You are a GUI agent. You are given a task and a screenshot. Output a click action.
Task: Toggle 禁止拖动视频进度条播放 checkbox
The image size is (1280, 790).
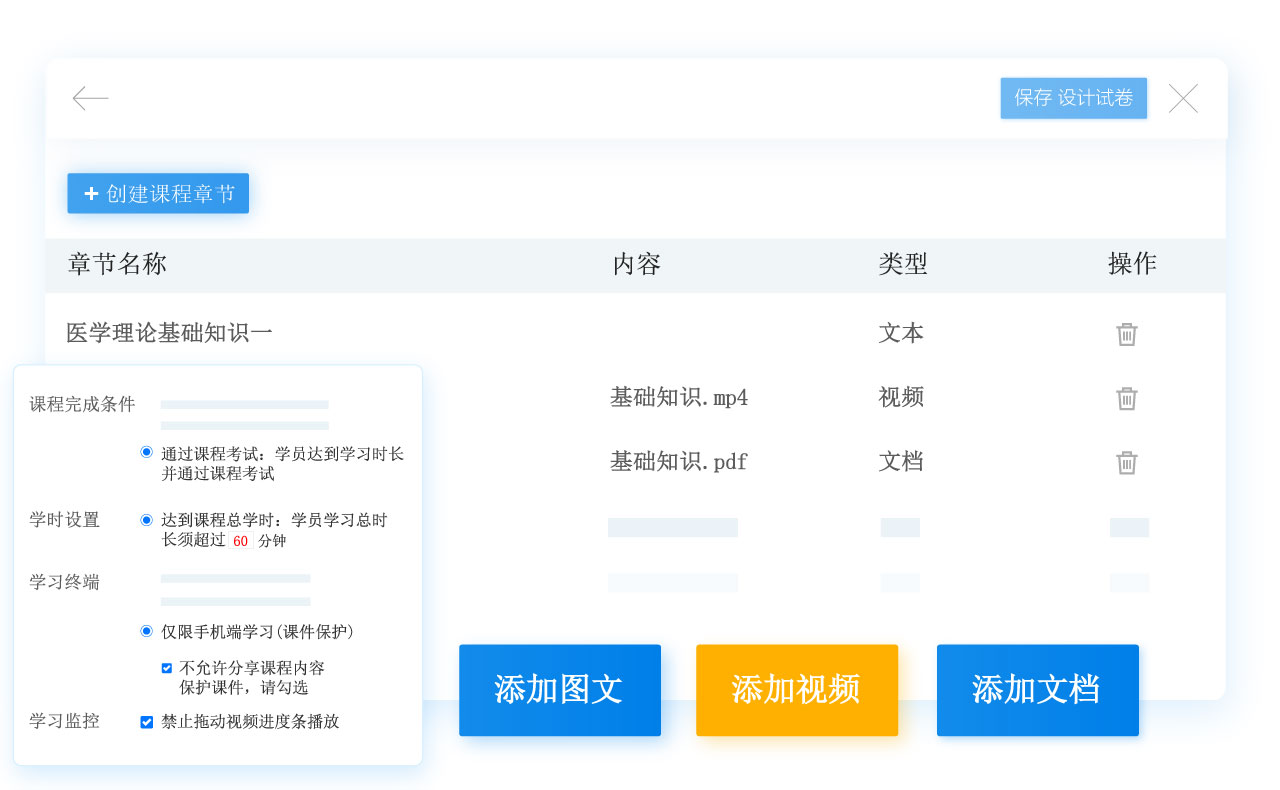[147, 722]
